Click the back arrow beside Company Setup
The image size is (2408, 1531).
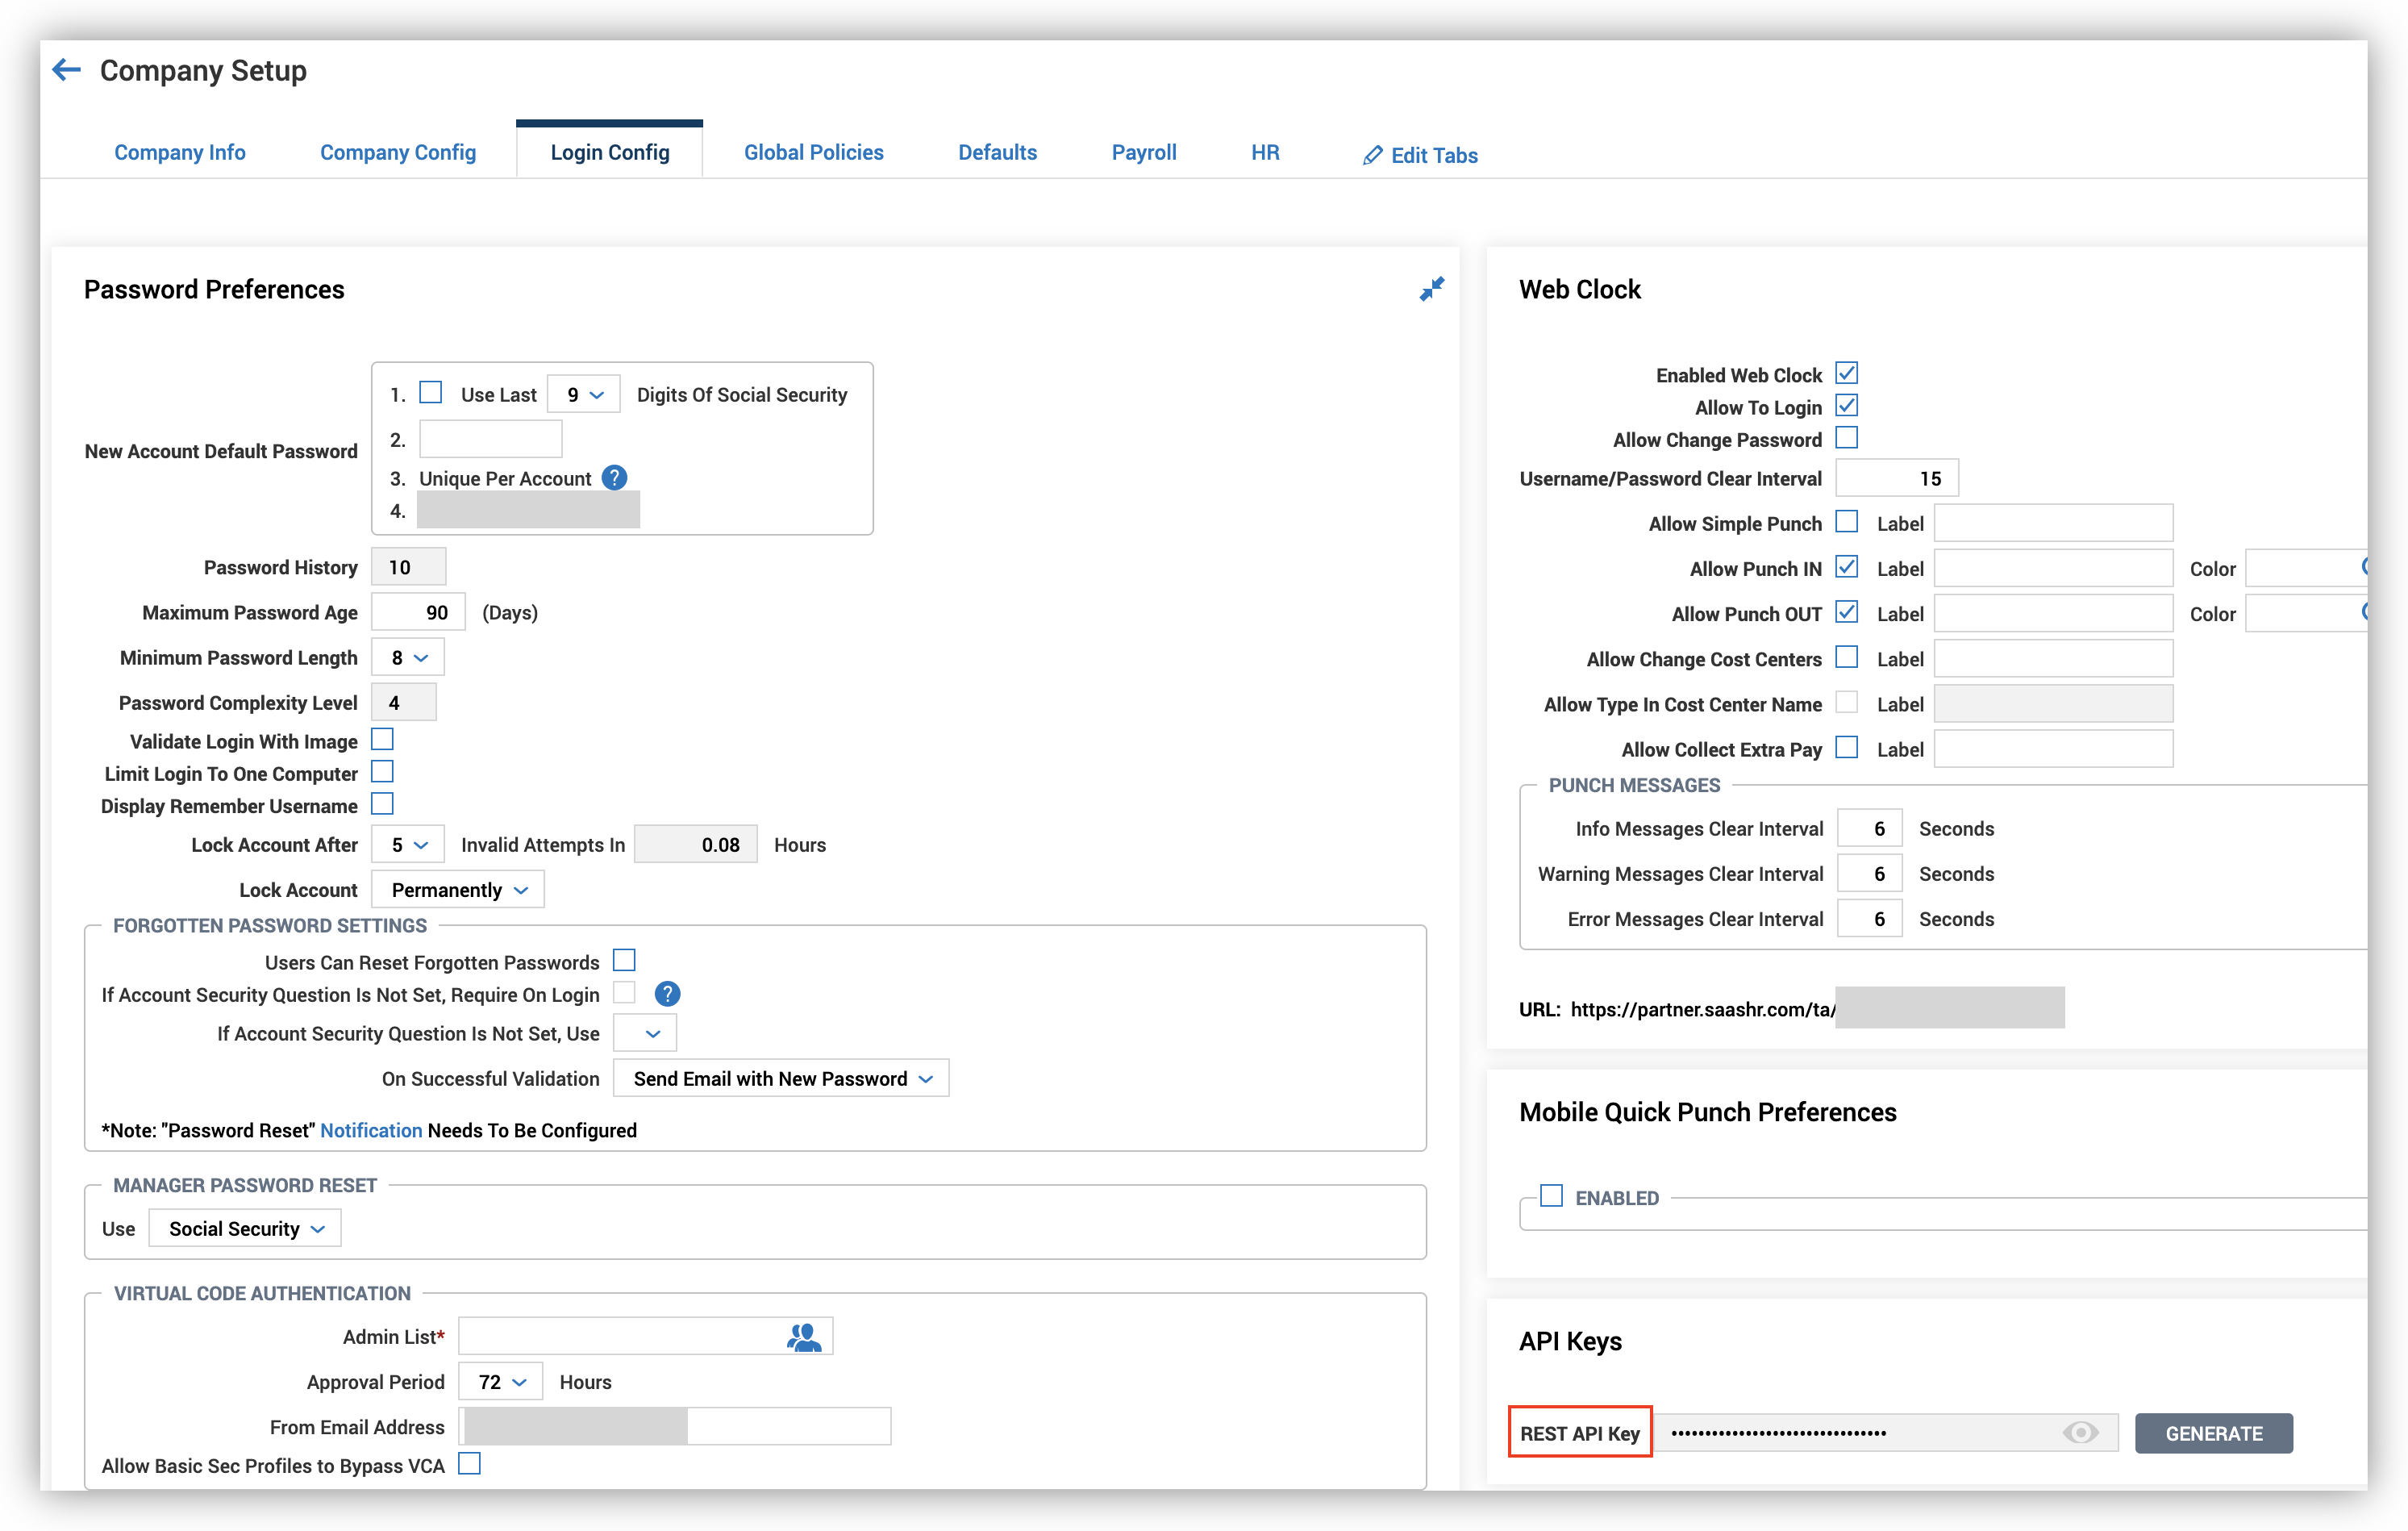[66, 70]
